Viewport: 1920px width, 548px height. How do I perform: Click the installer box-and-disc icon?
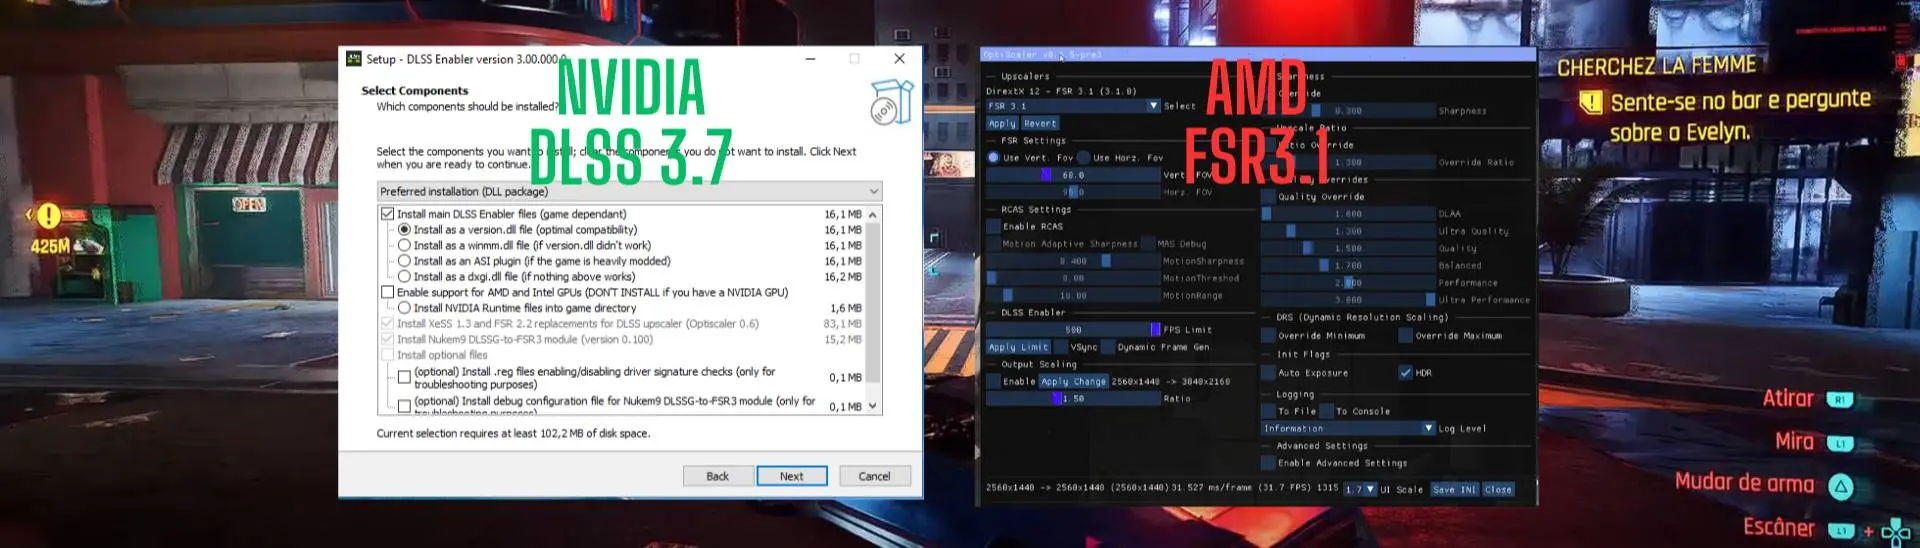pyautogui.click(x=890, y=103)
